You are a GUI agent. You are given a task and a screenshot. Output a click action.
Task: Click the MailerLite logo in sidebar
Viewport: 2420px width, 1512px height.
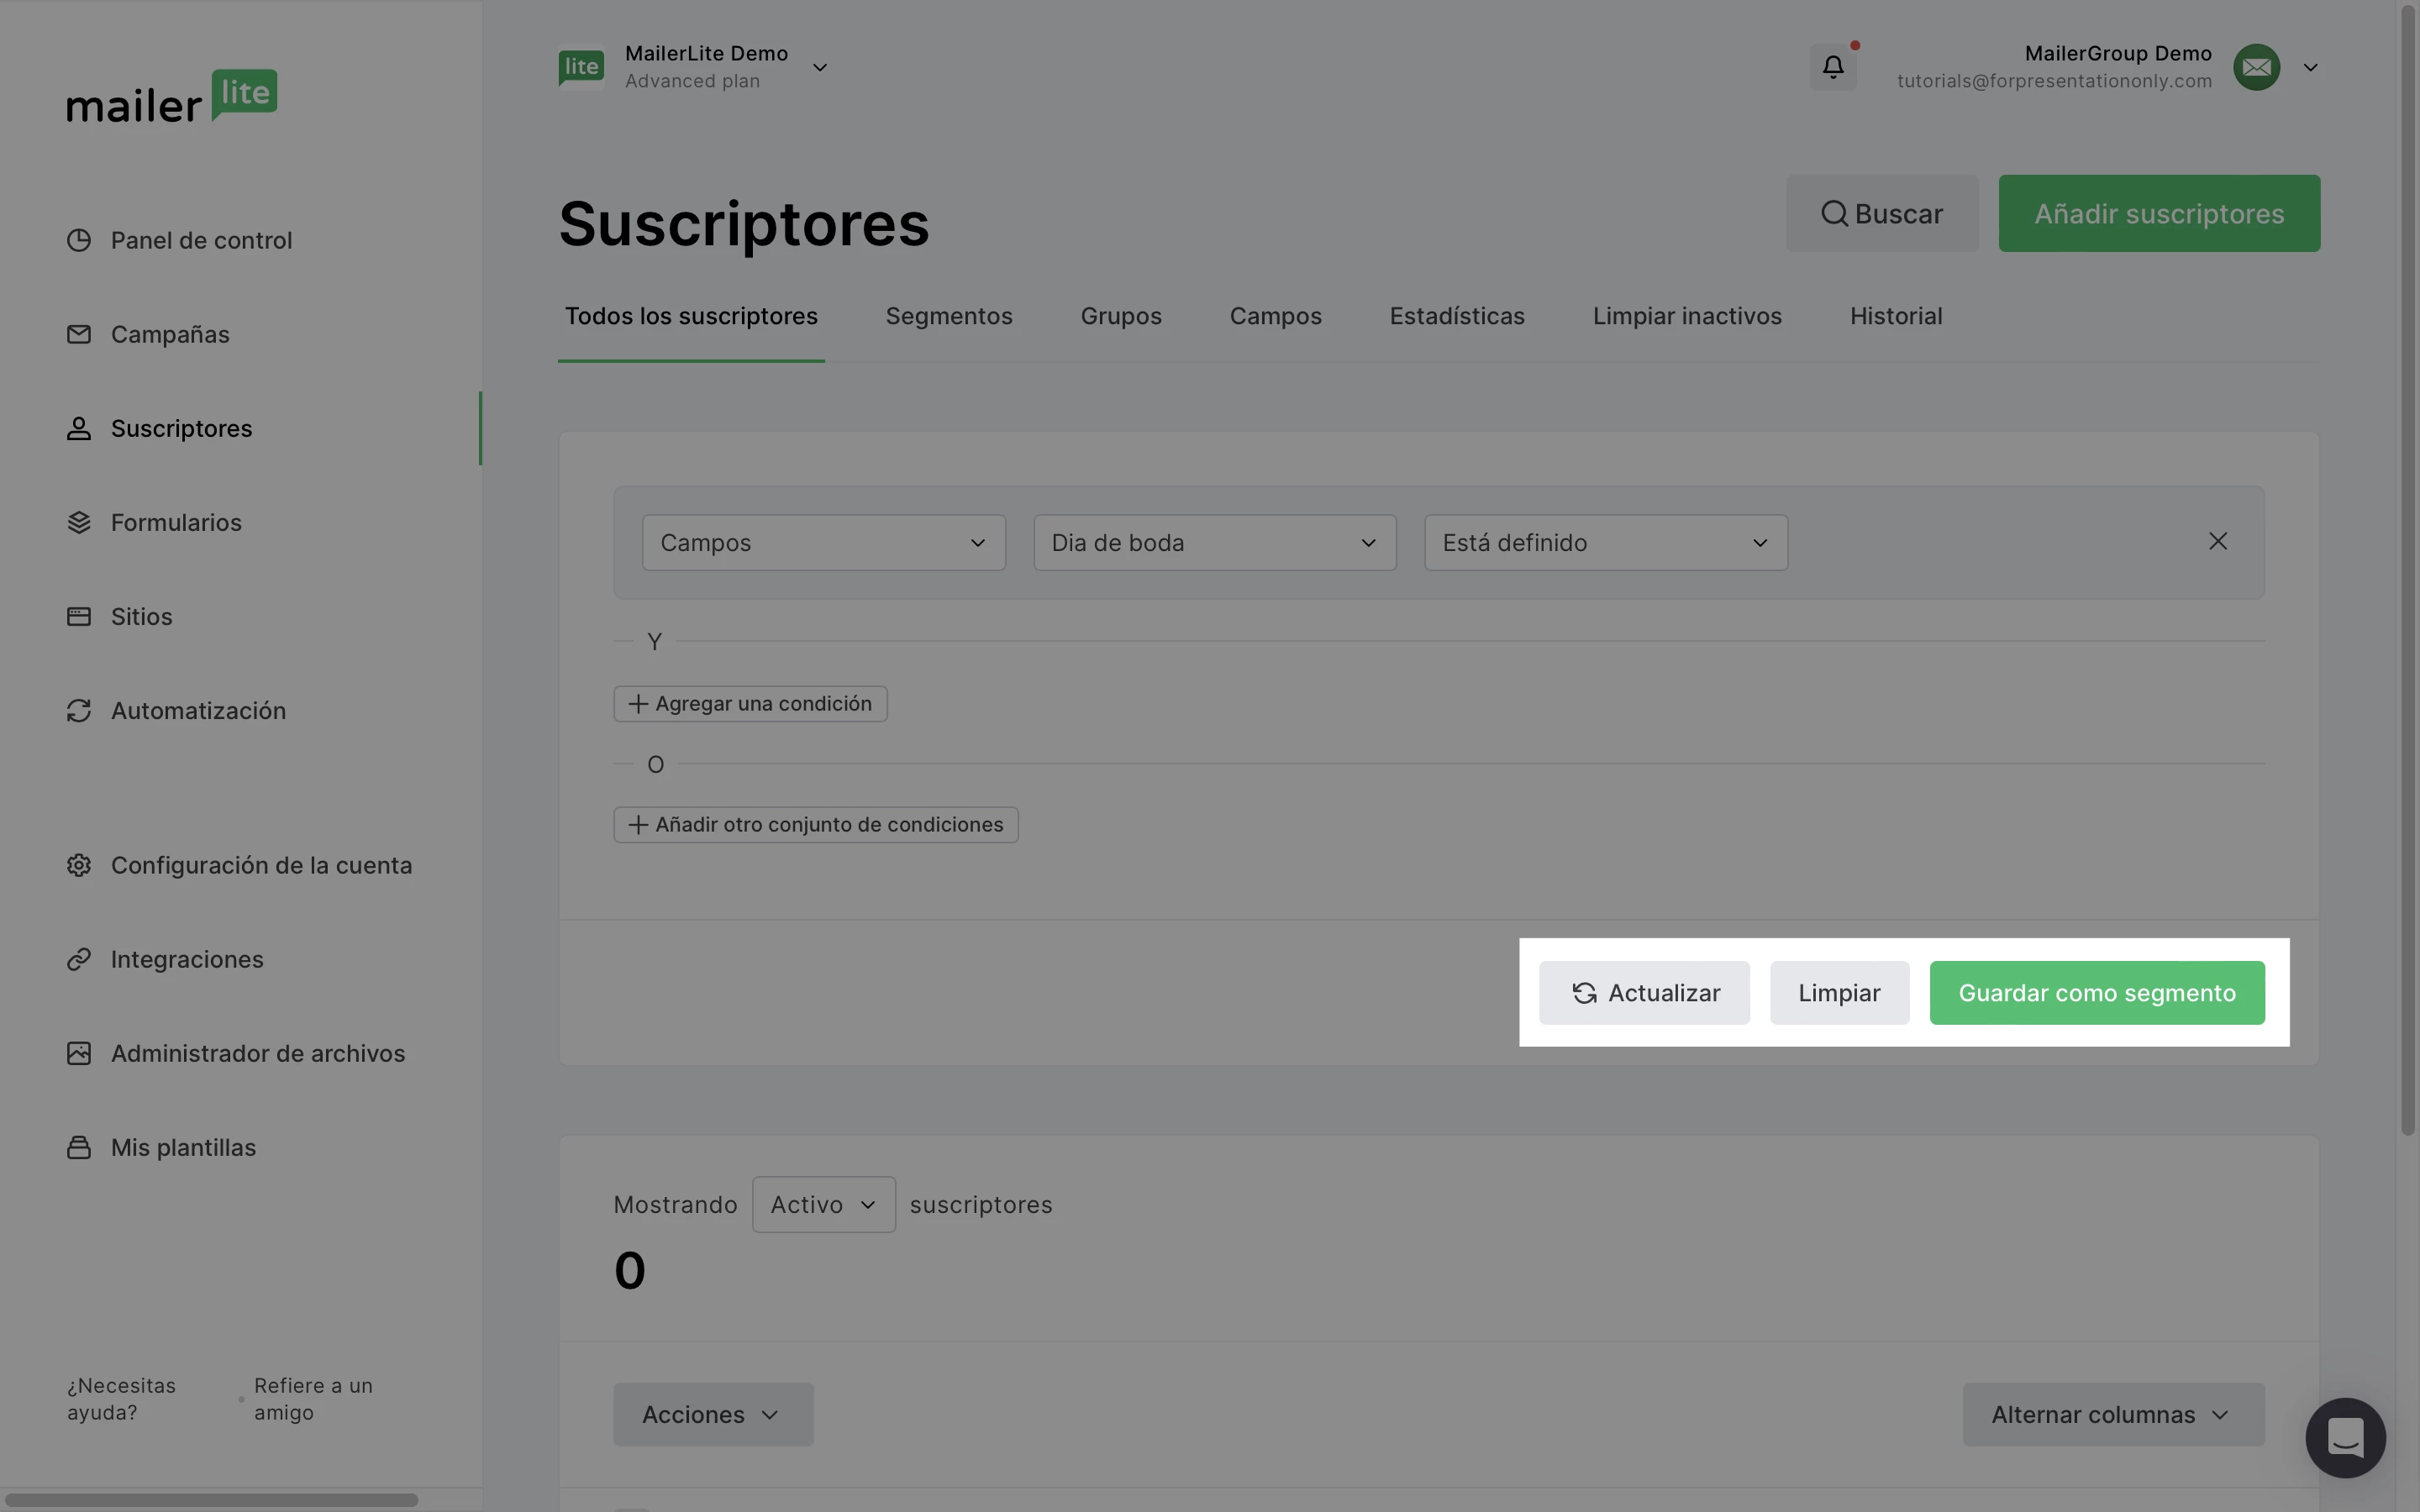(172, 97)
